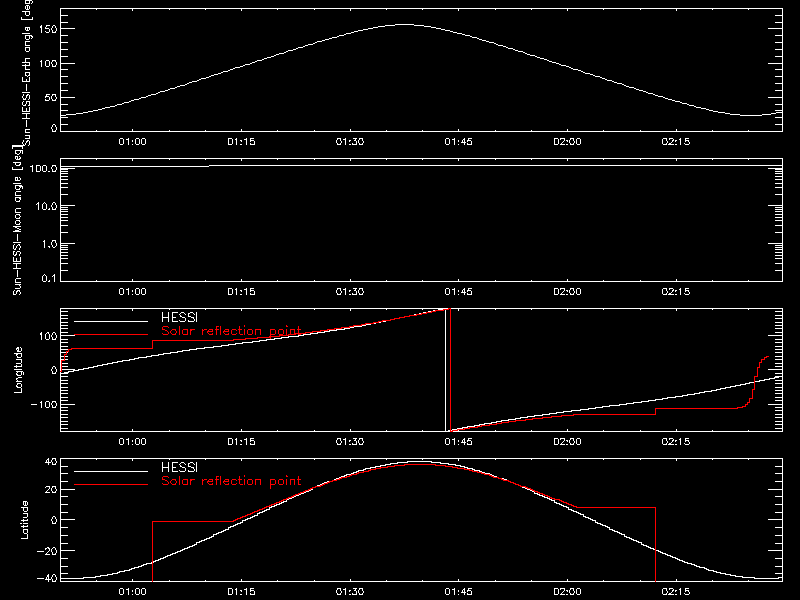Click the 100 tick label on Earth angle plot
This screenshot has width=800, height=600.
[x=47, y=63]
